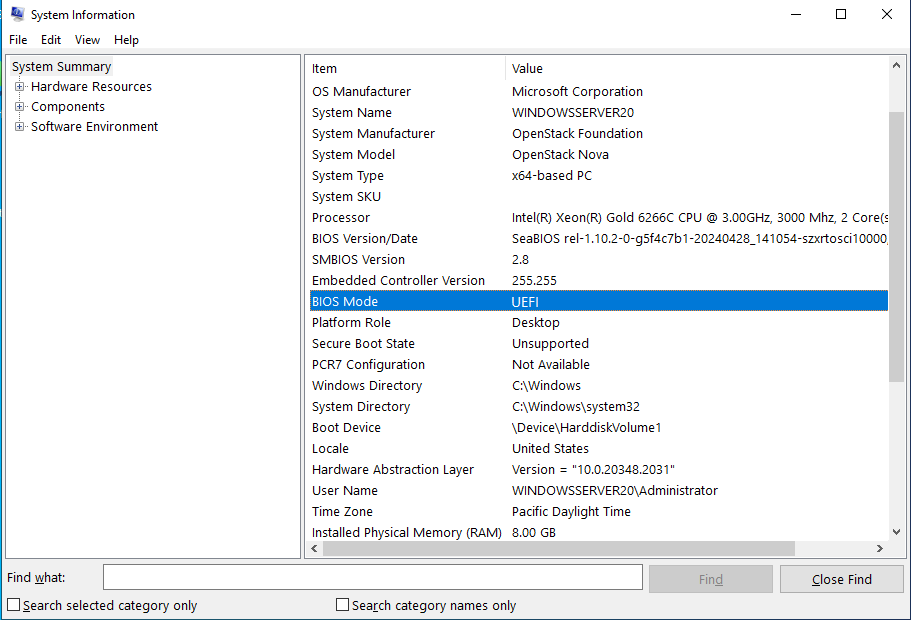
Task: Click the OpenStack Nova value
Action: tap(560, 155)
